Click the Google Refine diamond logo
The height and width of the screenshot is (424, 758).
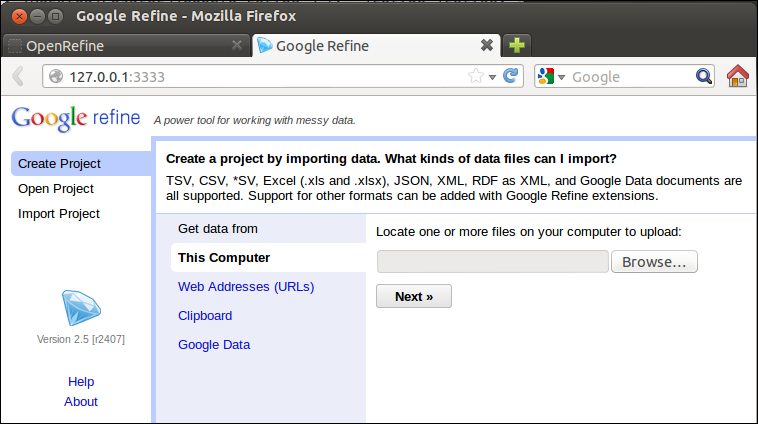pos(81,307)
